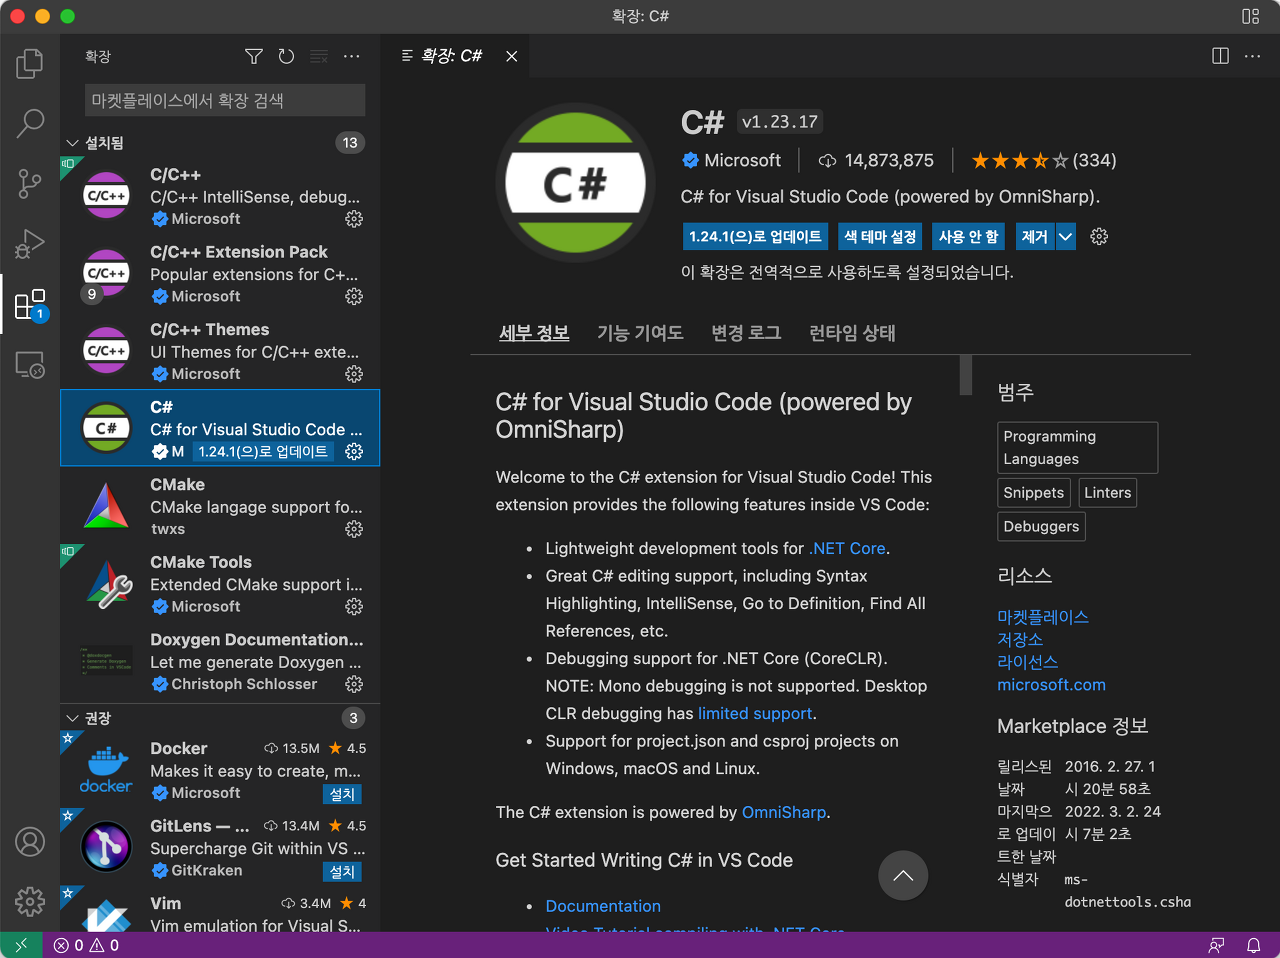Open the Explorer view in activity bar
The height and width of the screenshot is (958, 1280).
point(30,64)
